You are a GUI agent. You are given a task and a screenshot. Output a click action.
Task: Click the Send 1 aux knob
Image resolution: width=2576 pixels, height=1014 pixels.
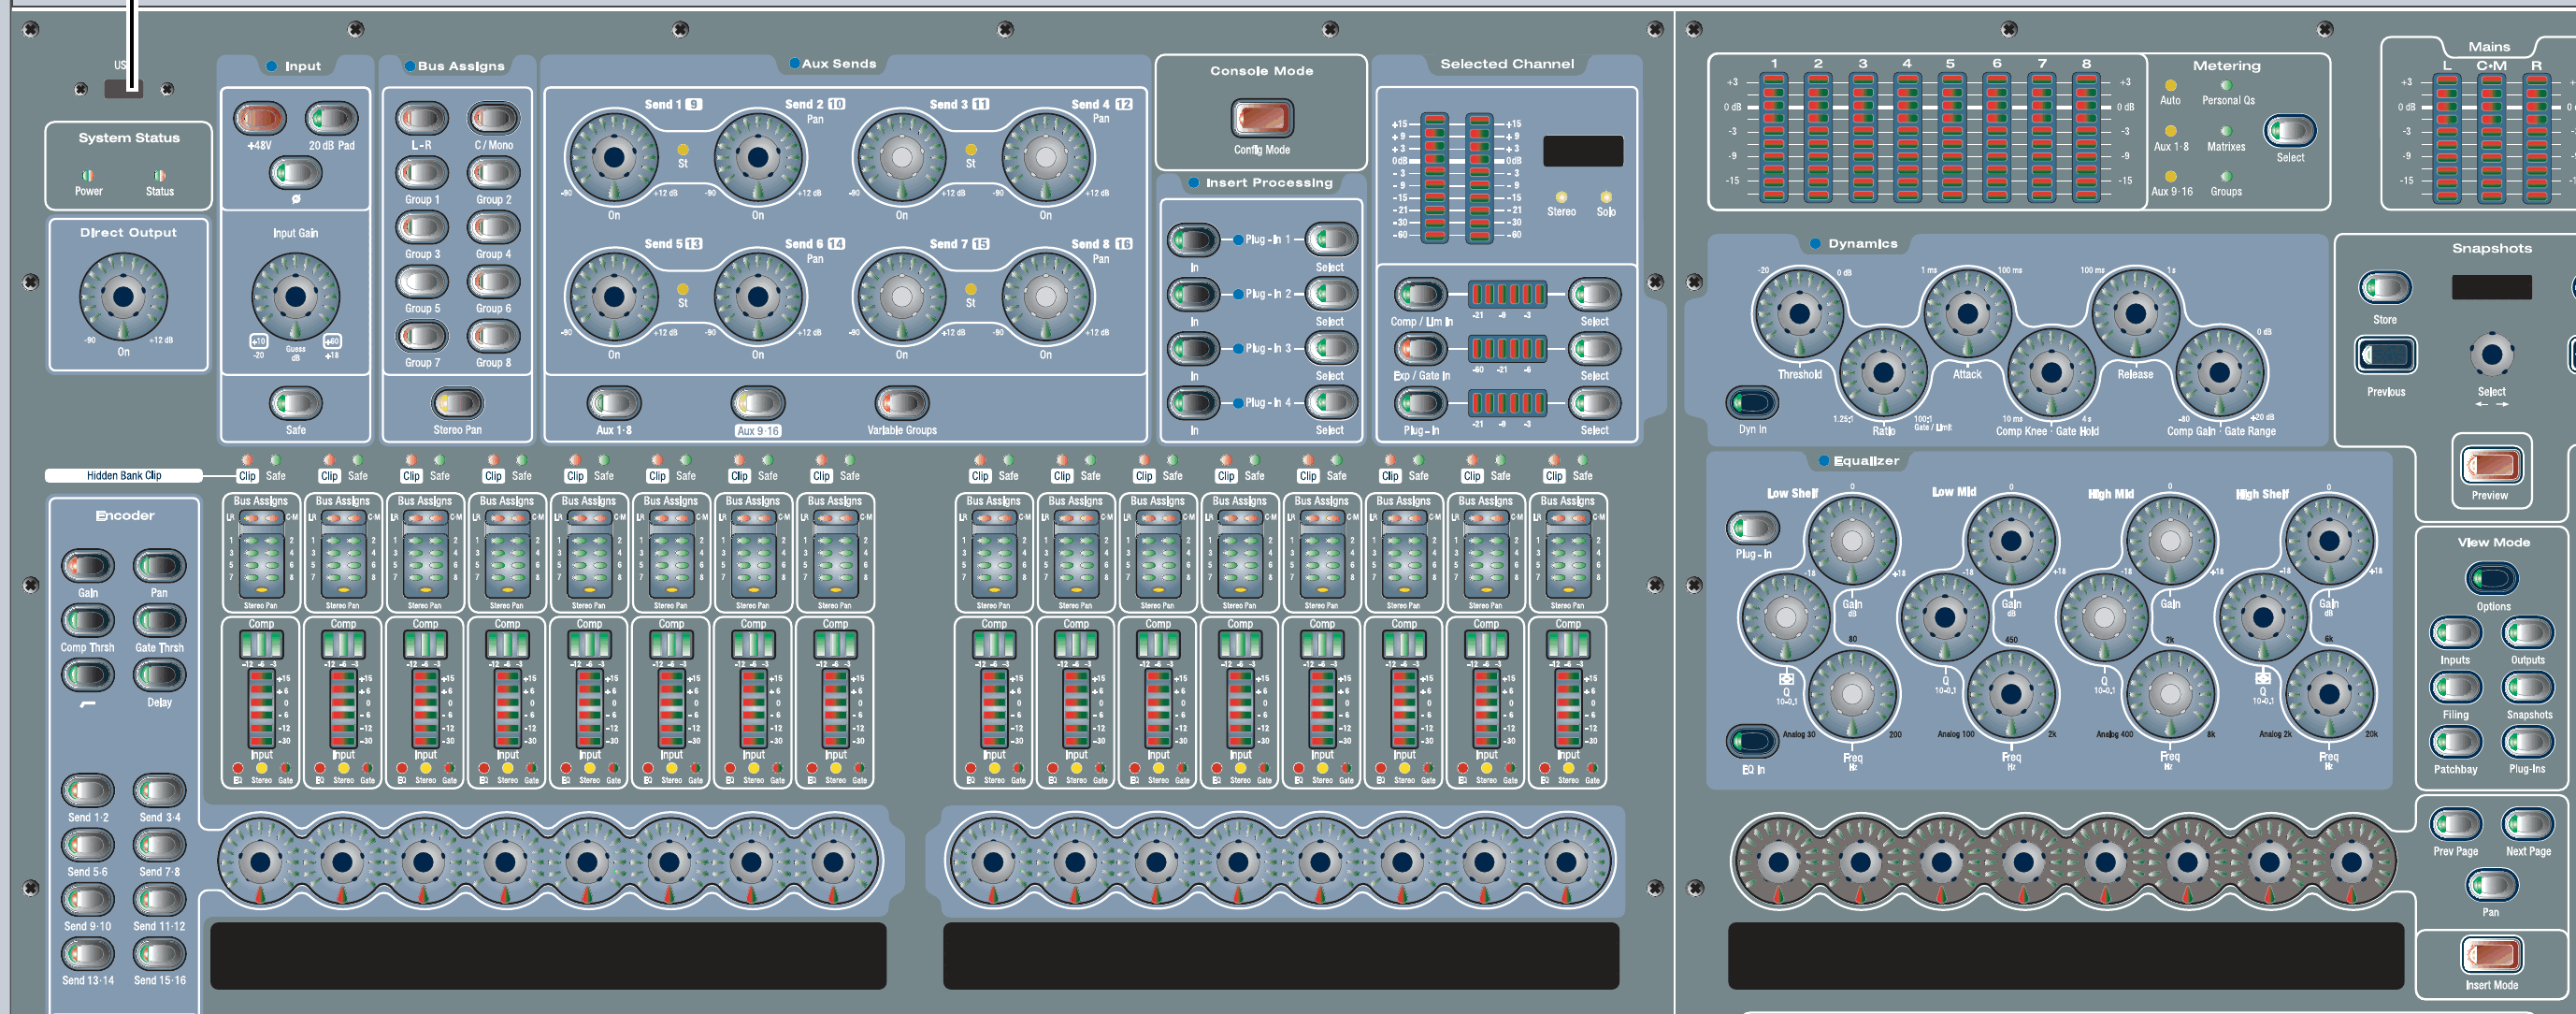614,157
